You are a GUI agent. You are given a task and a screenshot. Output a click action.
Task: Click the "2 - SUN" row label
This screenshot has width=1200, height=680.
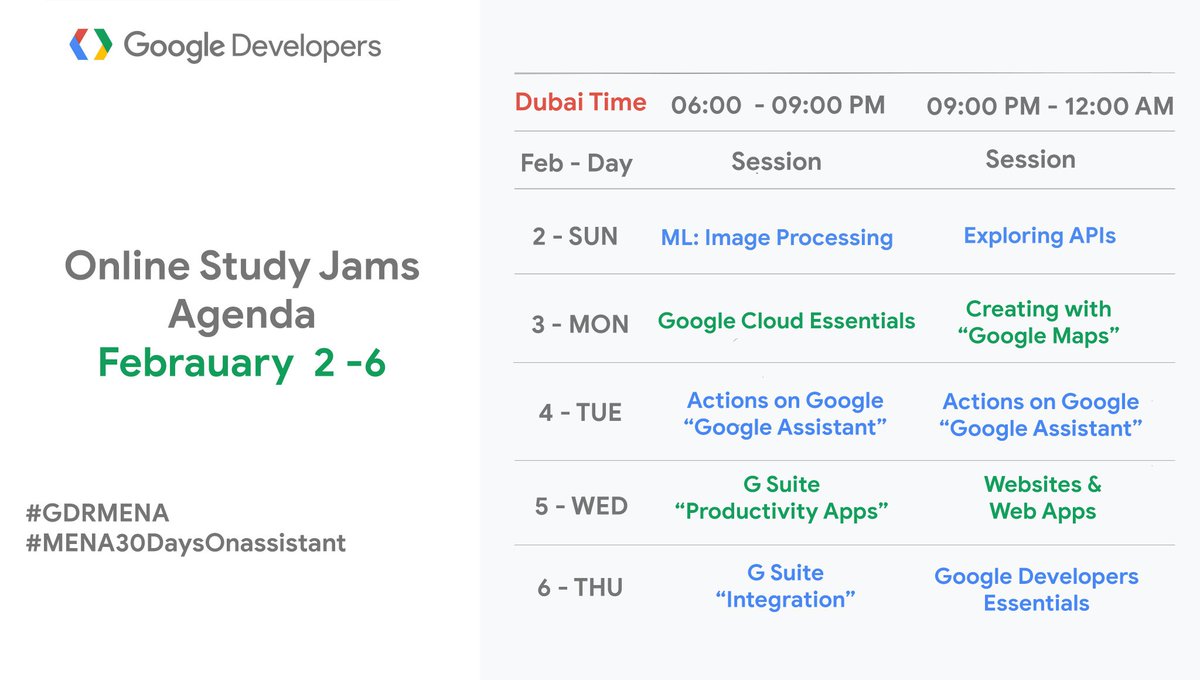(575, 237)
